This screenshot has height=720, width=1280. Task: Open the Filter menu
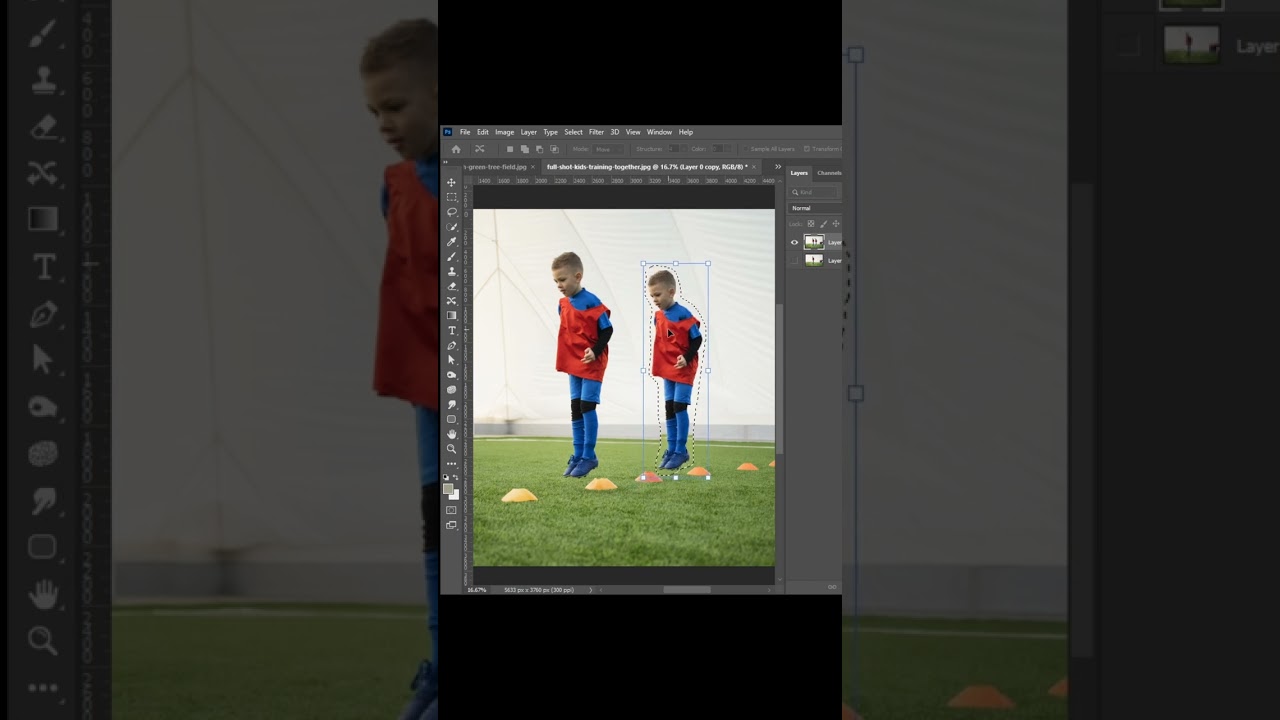[596, 132]
